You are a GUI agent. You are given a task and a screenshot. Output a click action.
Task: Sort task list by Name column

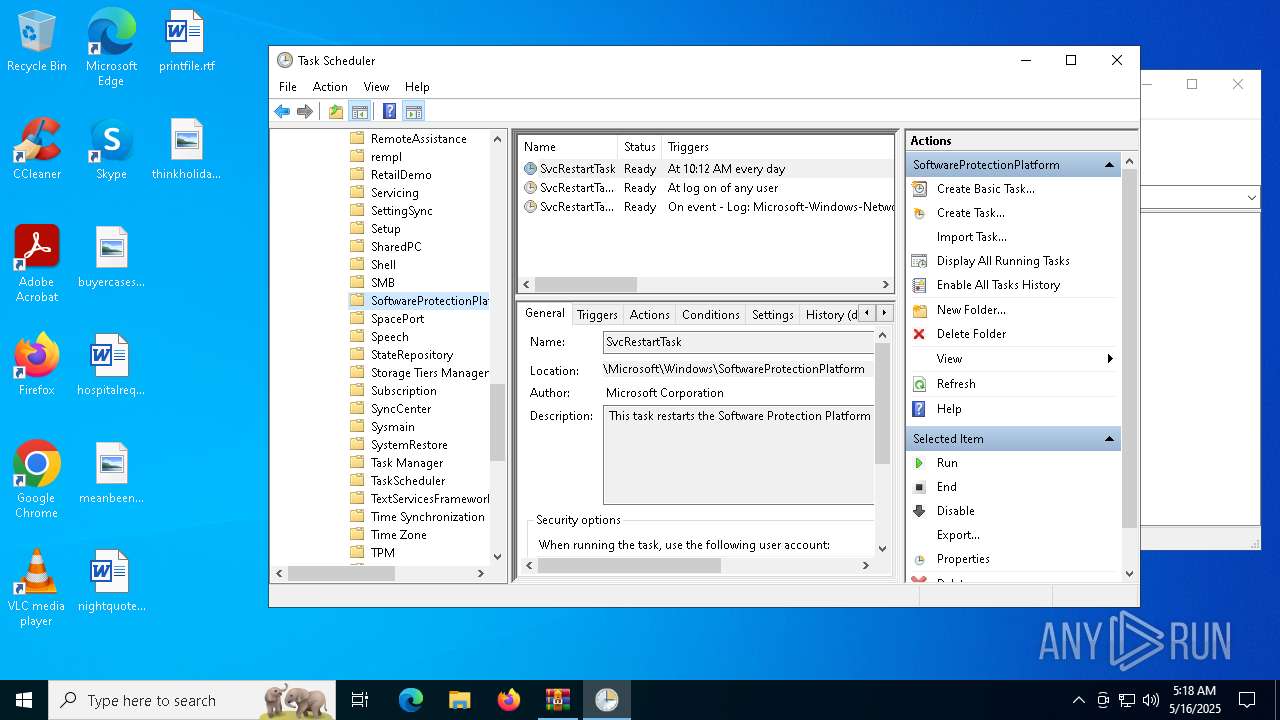click(x=567, y=147)
